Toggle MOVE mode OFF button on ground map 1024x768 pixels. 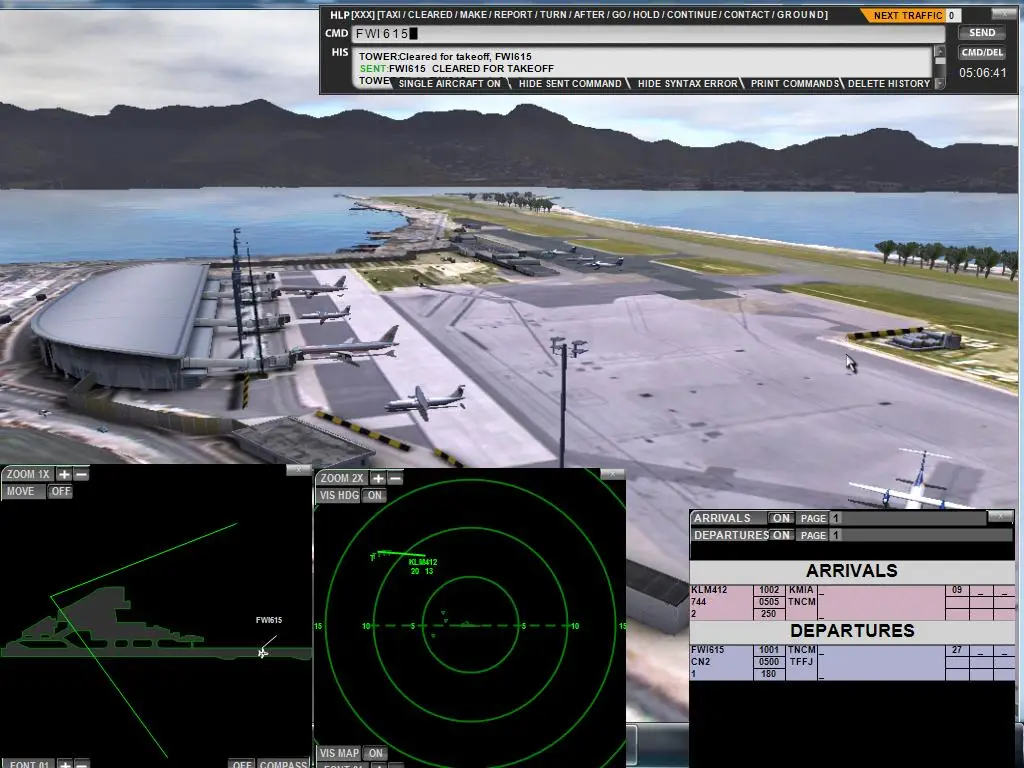point(61,491)
